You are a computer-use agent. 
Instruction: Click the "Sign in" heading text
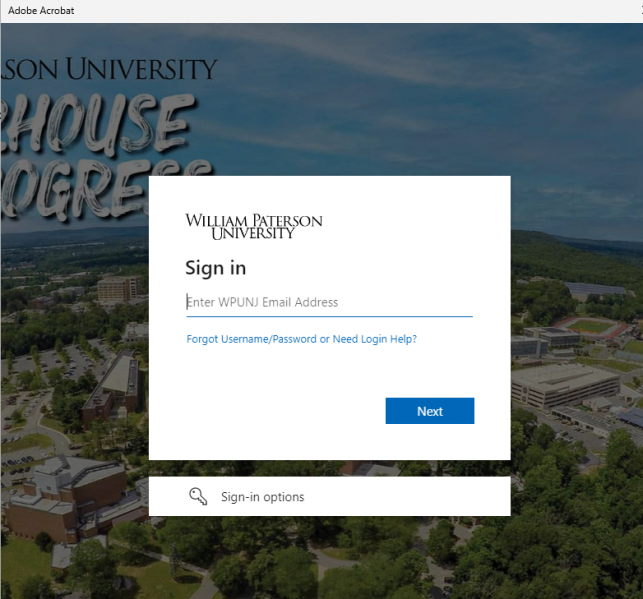tap(216, 268)
